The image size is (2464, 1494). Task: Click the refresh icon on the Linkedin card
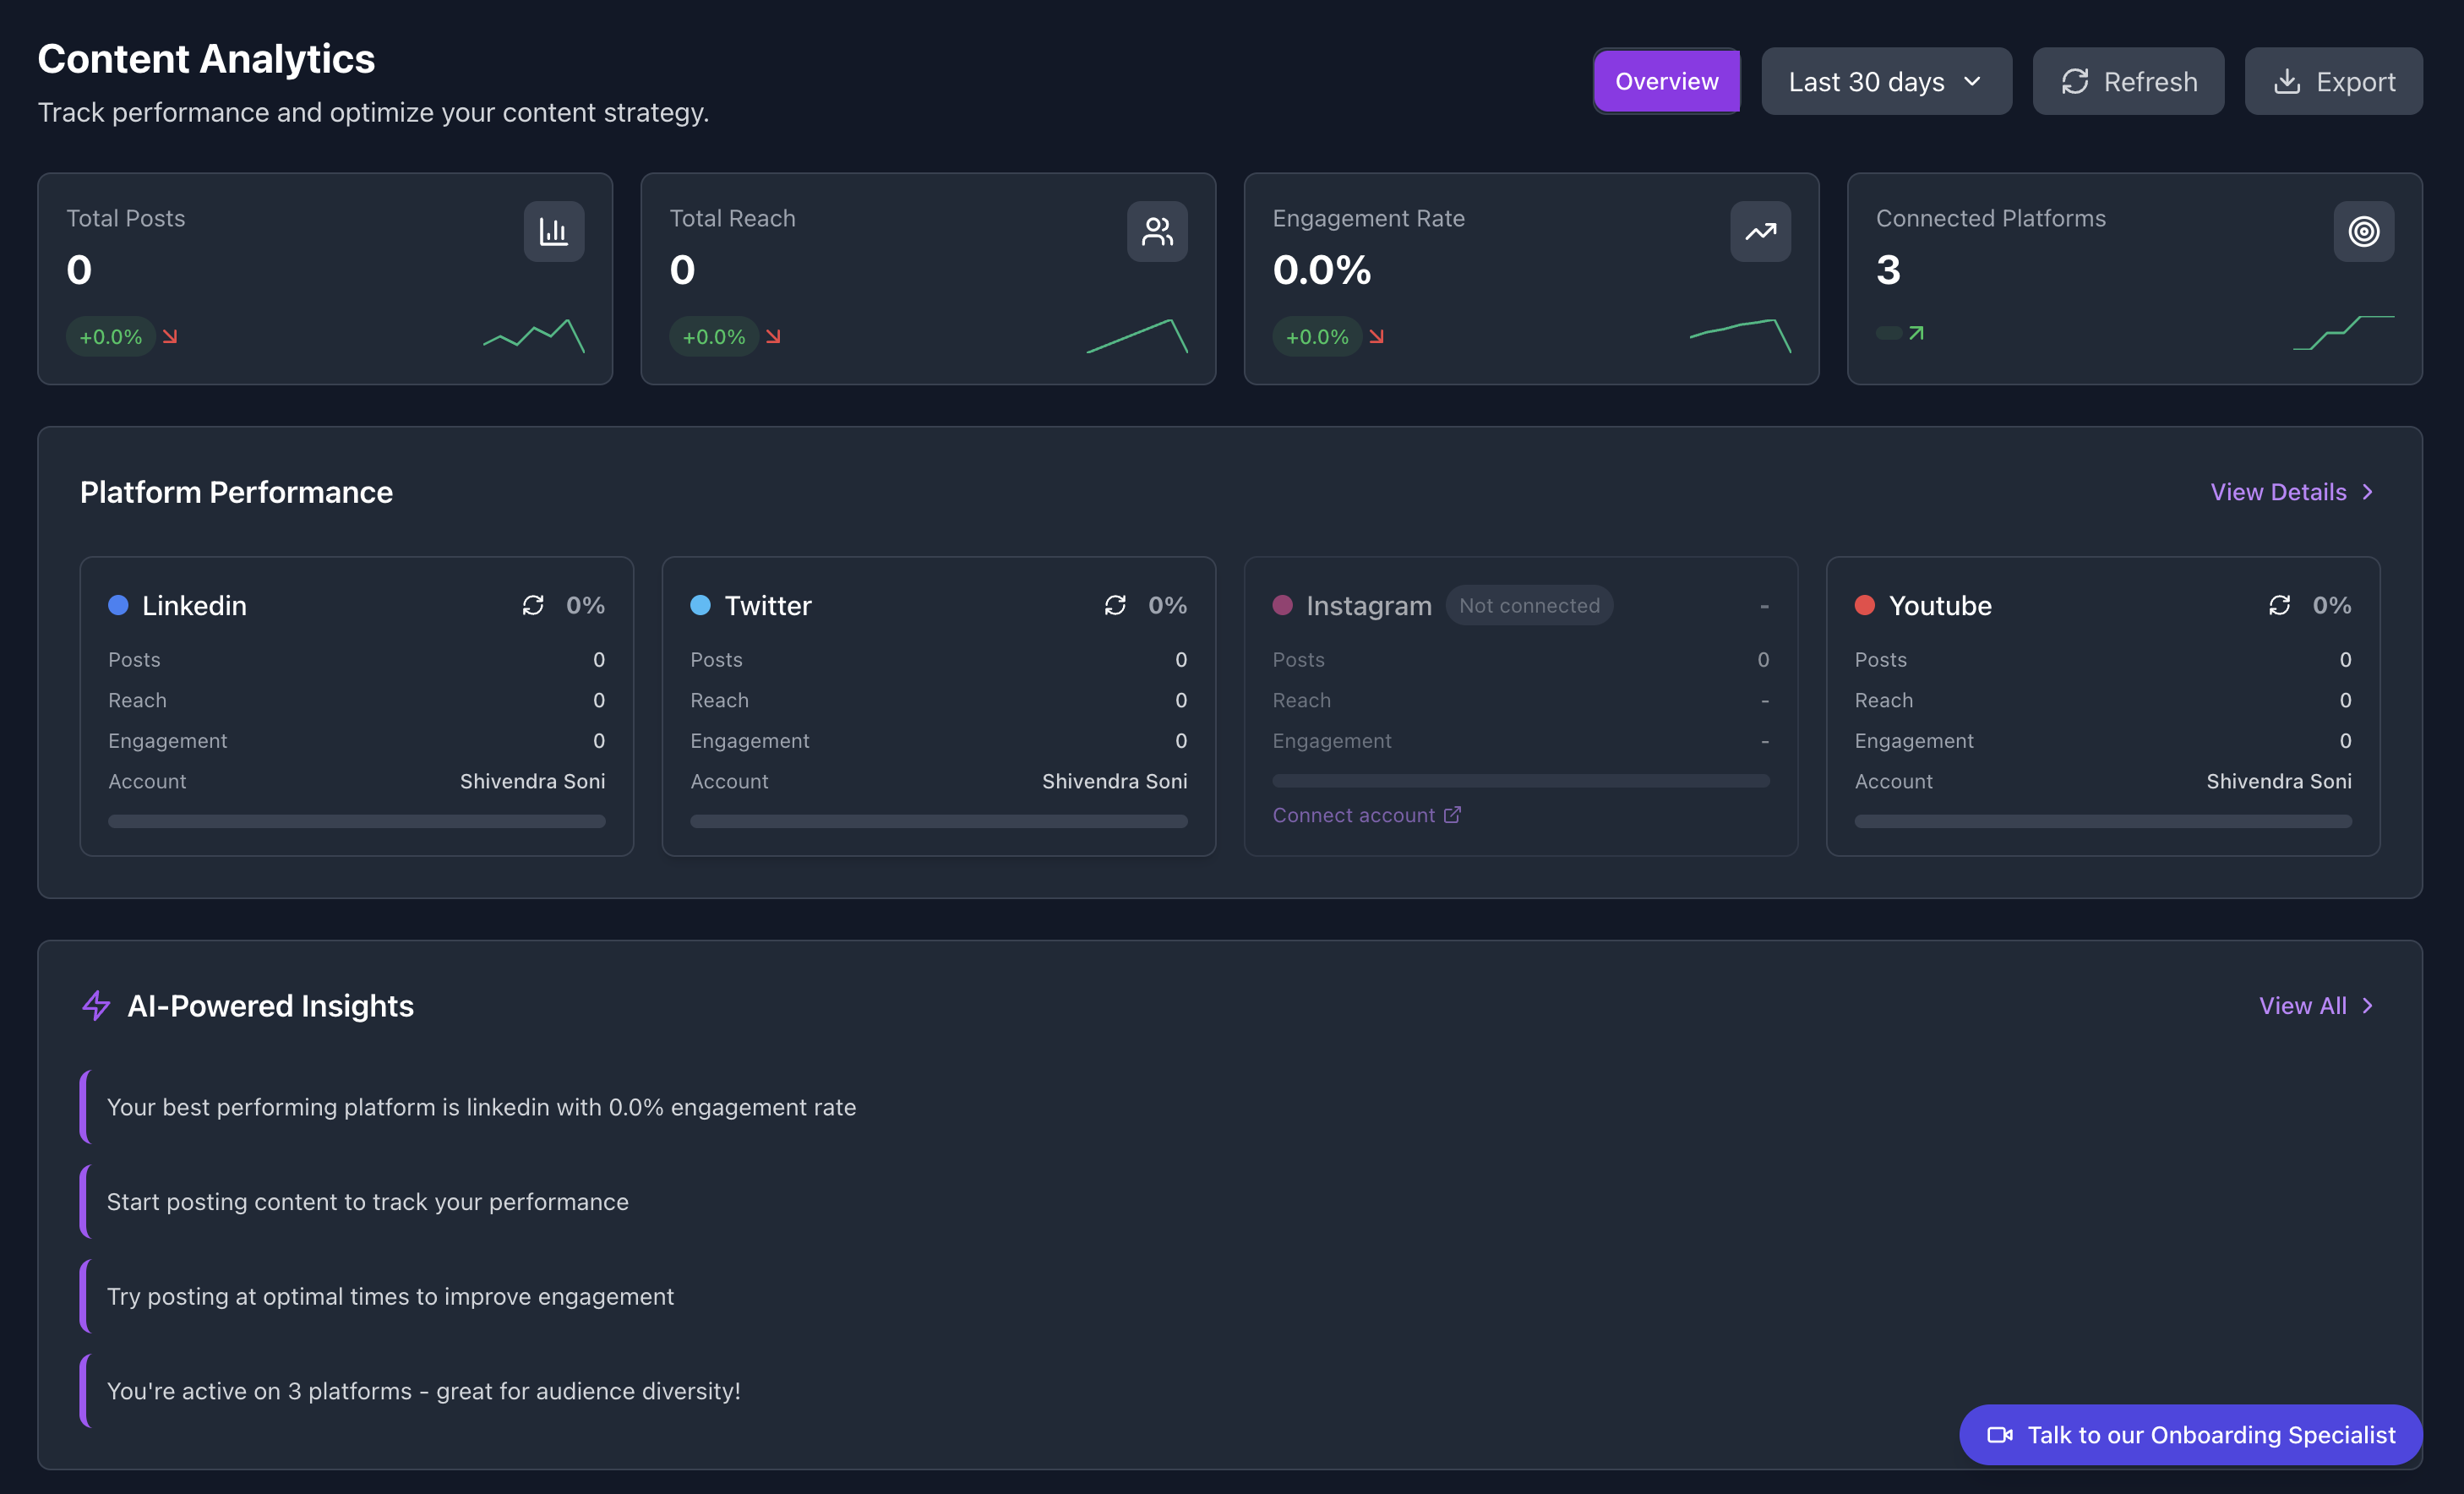tap(533, 605)
